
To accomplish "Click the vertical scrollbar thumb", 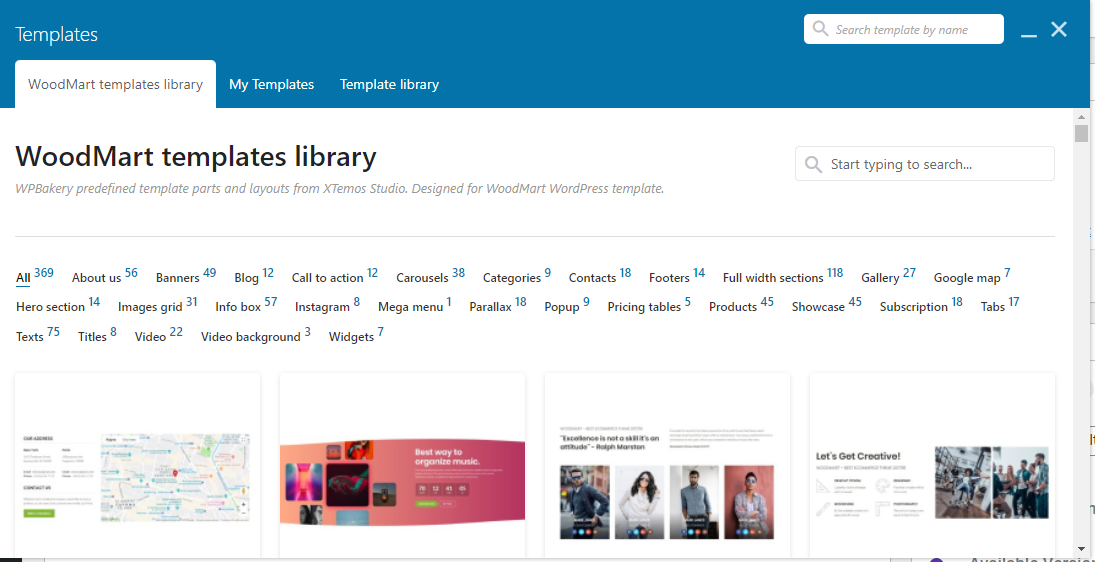I will [x=1082, y=133].
